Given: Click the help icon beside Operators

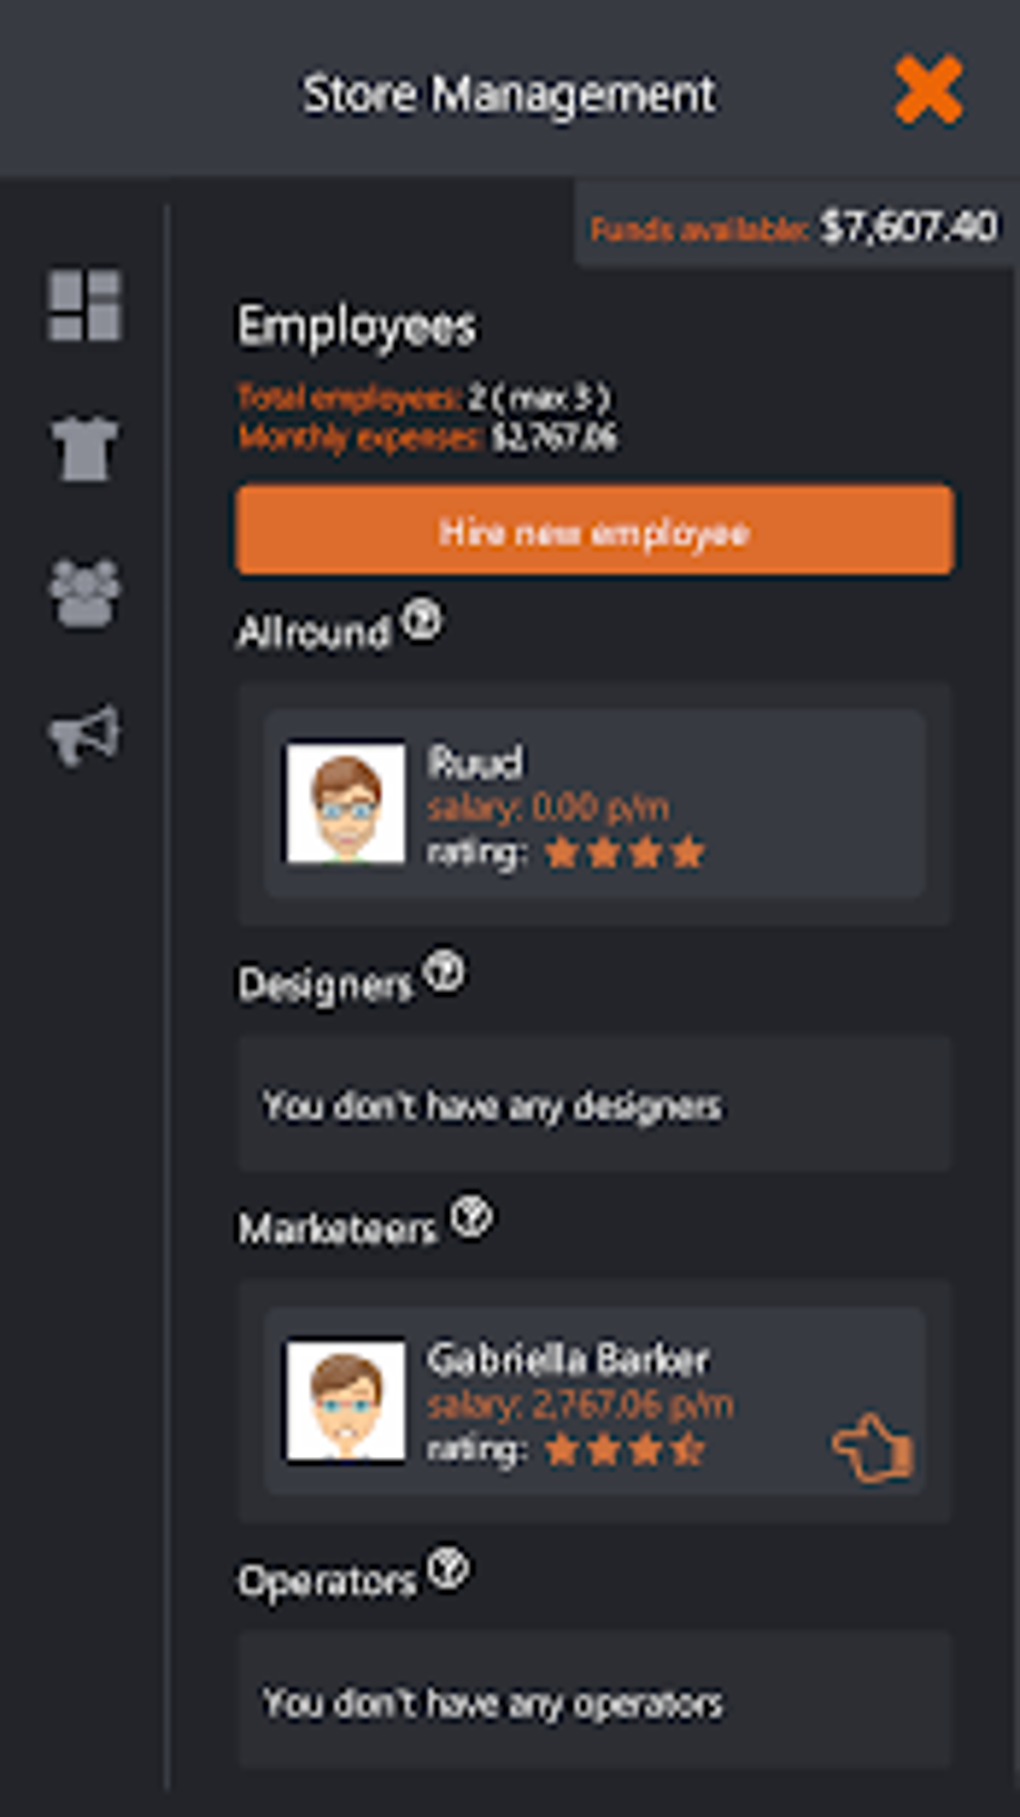Looking at the screenshot, I should tap(448, 1569).
